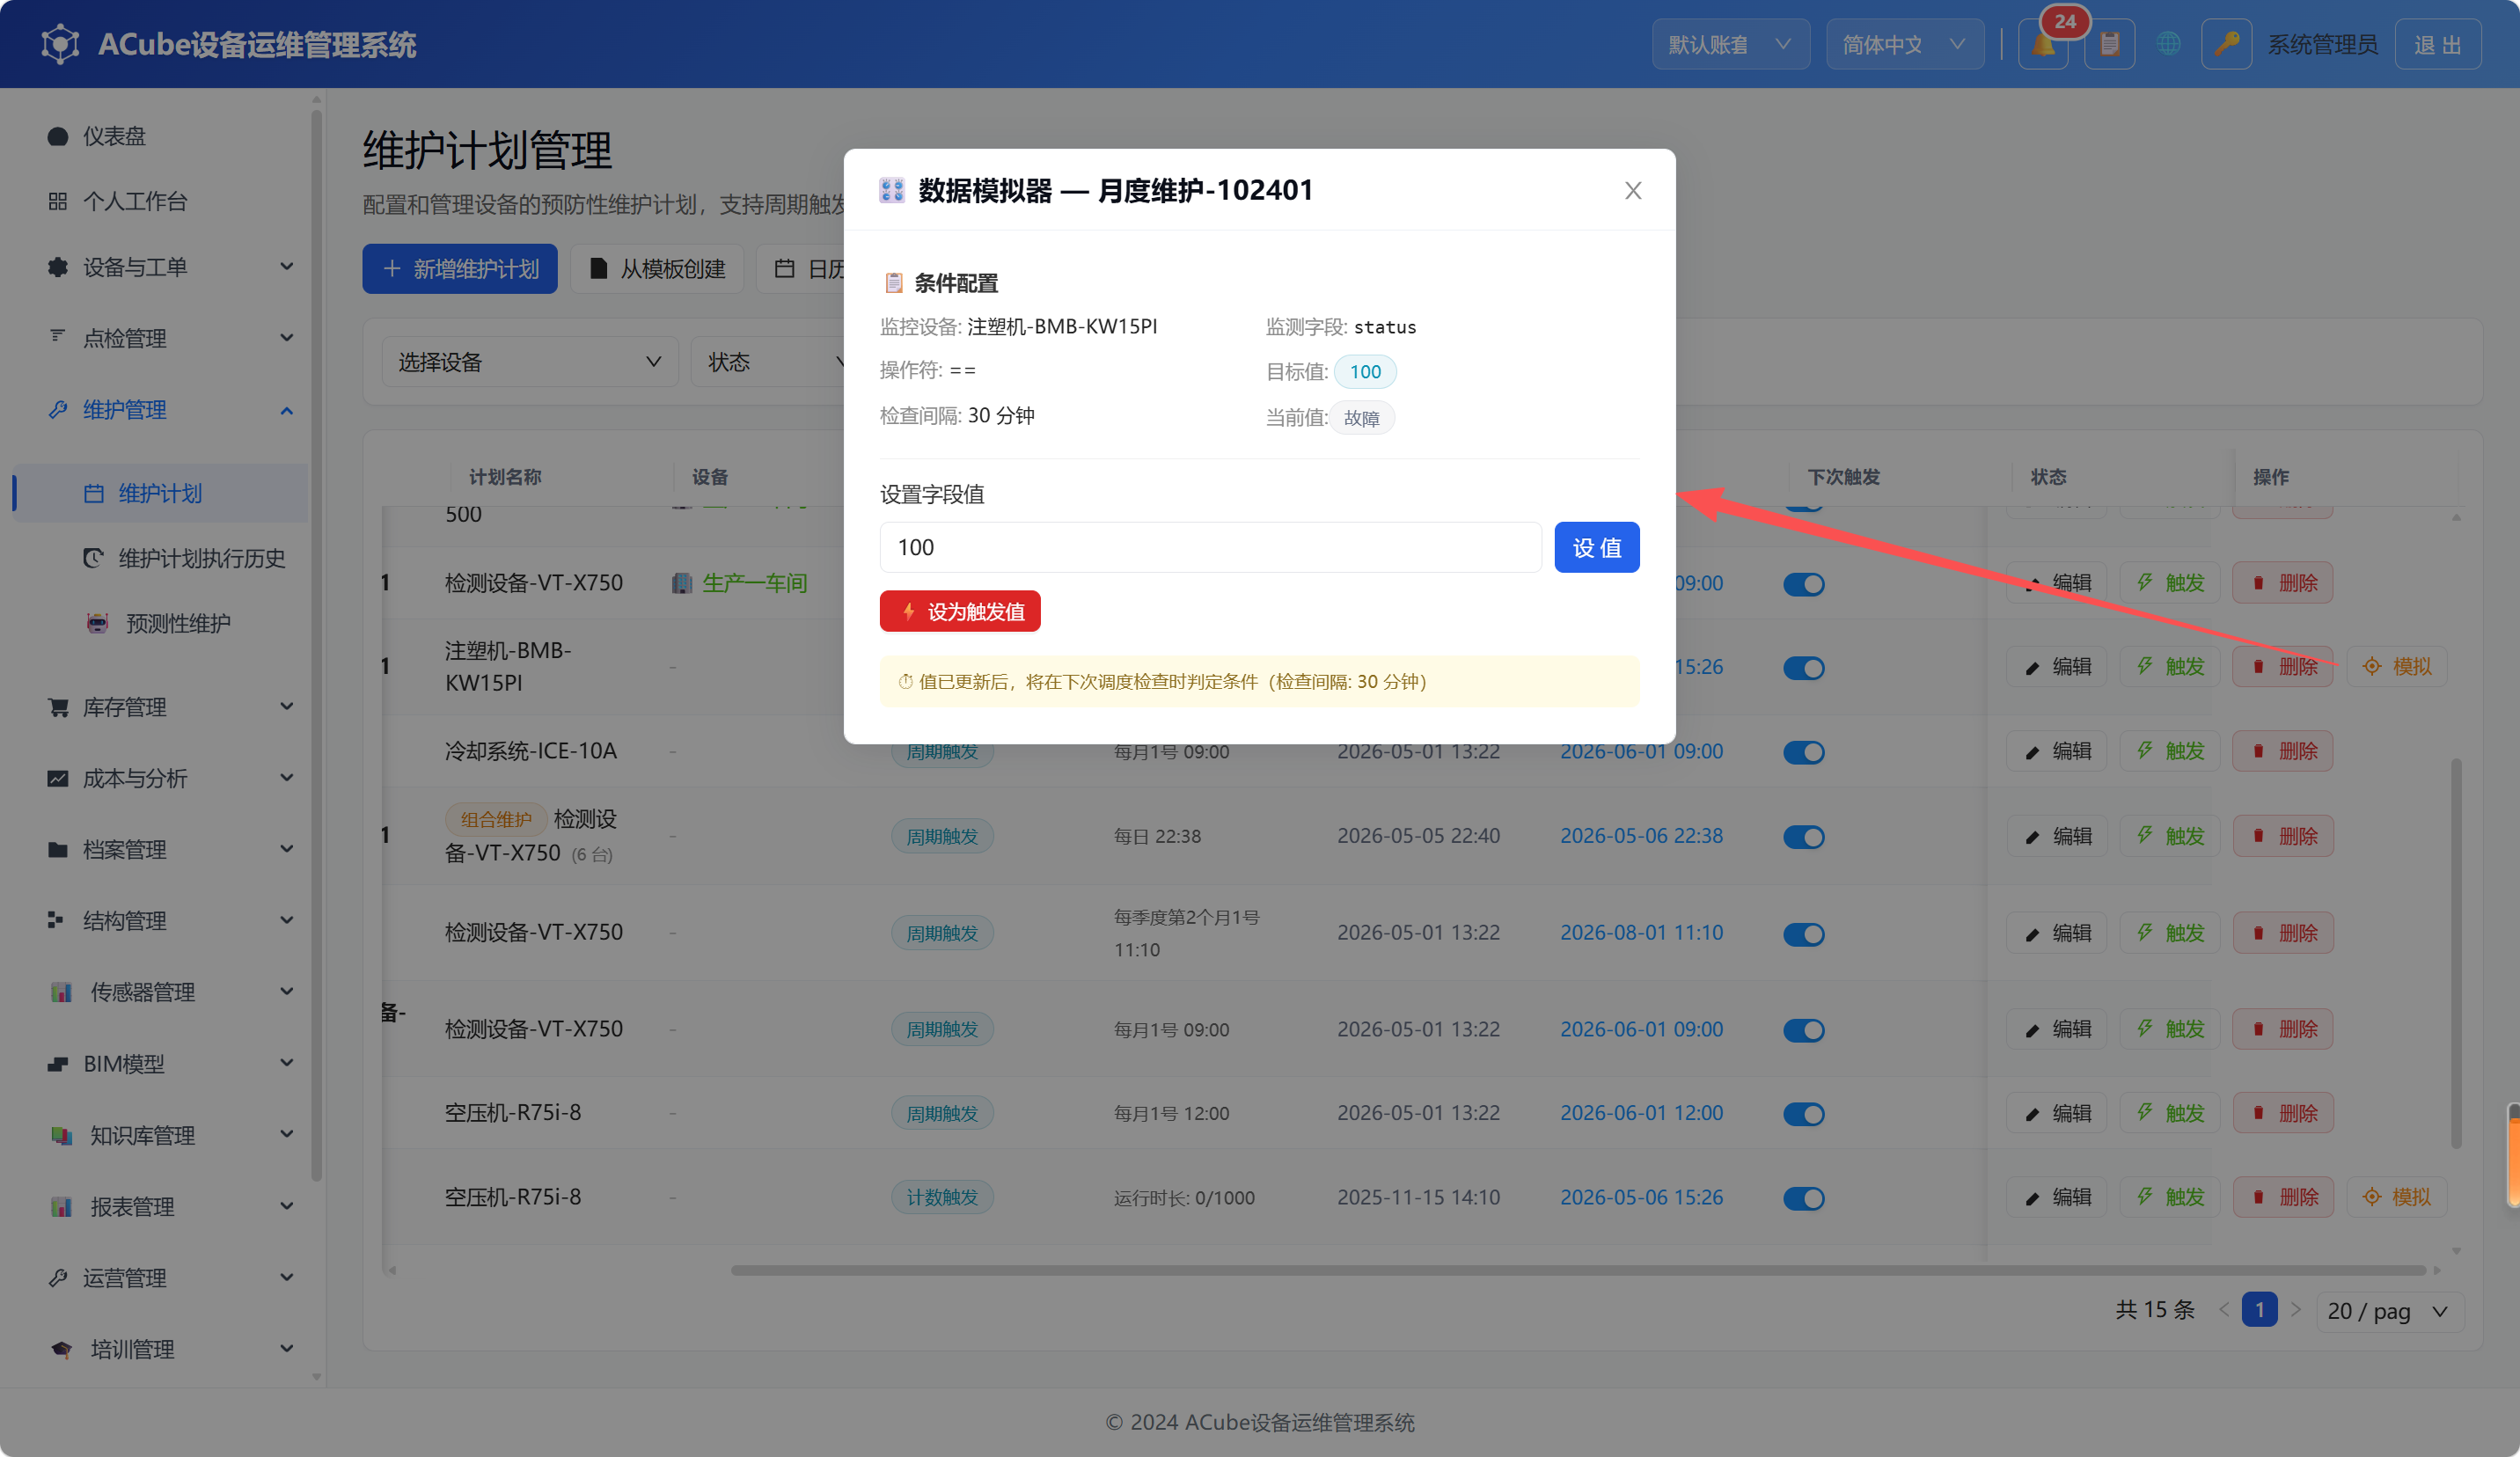The image size is (2520, 1457).
Task: Open the 选择设备 filter dropdown
Action: coord(530,362)
